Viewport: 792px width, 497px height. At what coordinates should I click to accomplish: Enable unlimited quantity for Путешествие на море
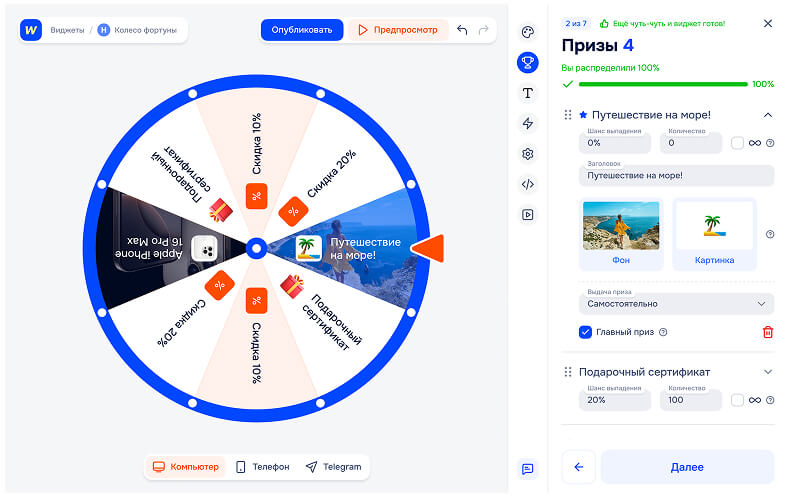coord(737,143)
